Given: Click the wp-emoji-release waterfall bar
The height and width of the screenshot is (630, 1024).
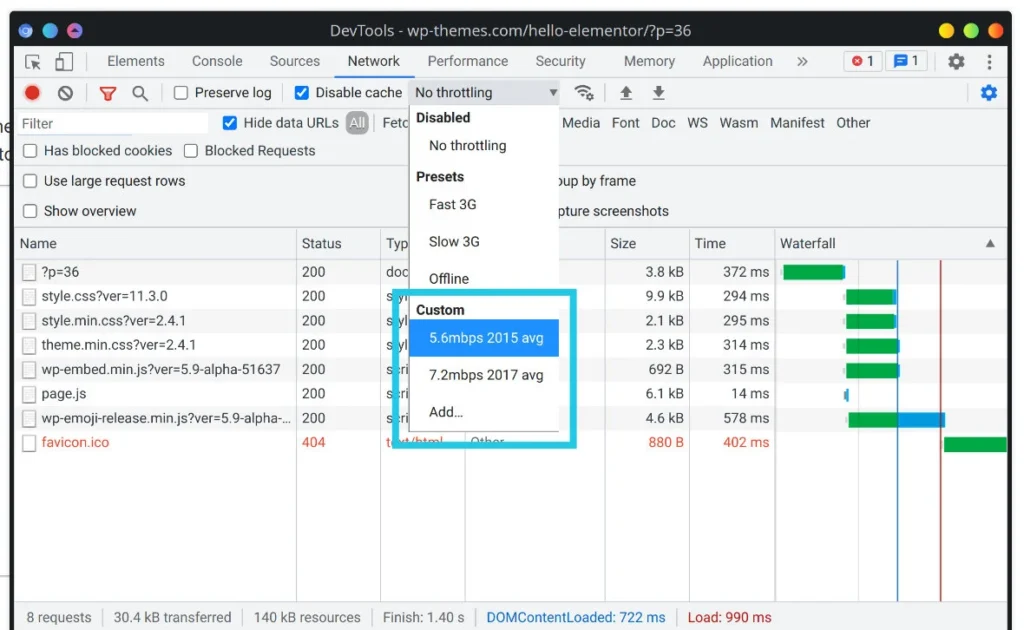Looking at the screenshot, I should pos(896,420).
